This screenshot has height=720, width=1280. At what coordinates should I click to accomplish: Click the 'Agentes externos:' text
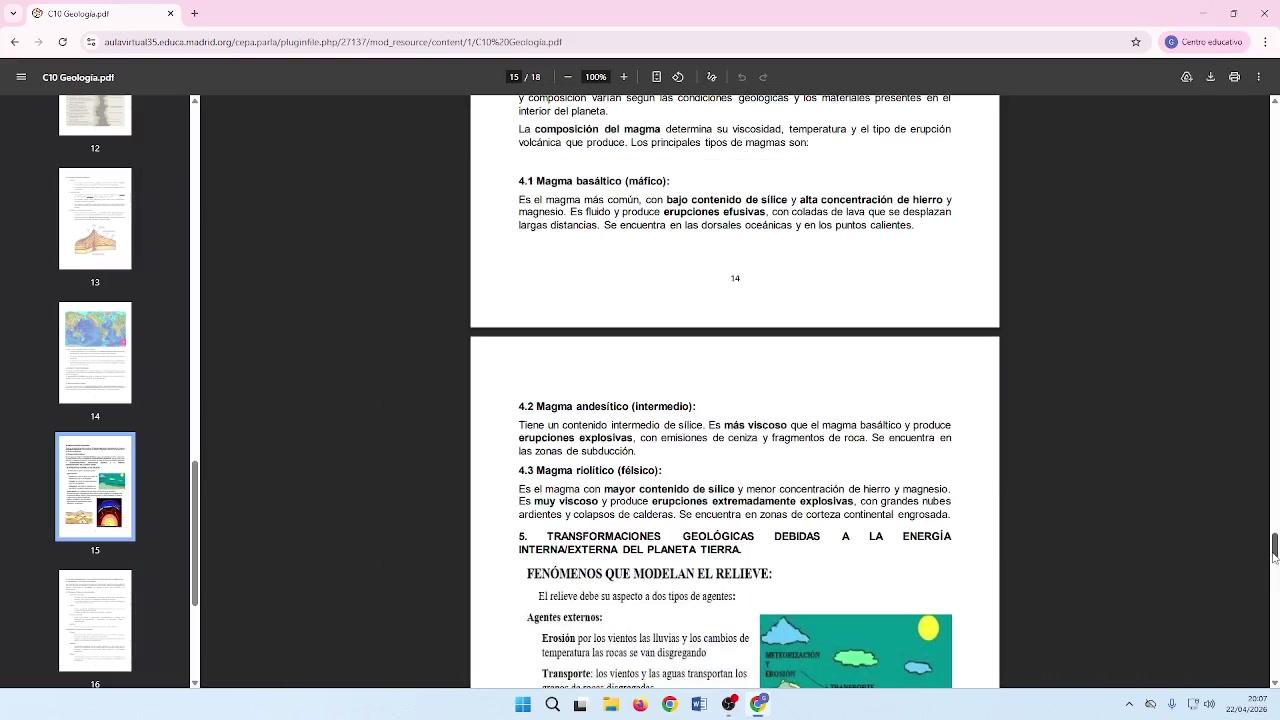565,618
